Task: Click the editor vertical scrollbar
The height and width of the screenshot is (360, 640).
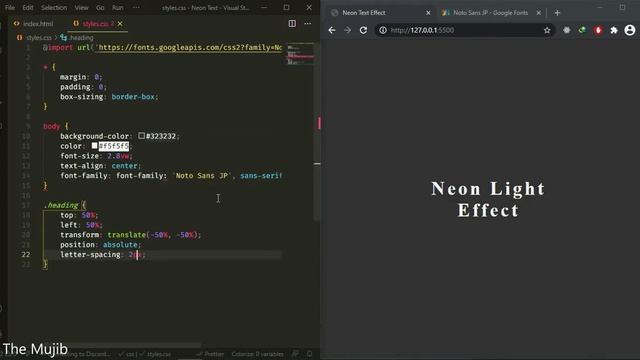Action: 317,131
